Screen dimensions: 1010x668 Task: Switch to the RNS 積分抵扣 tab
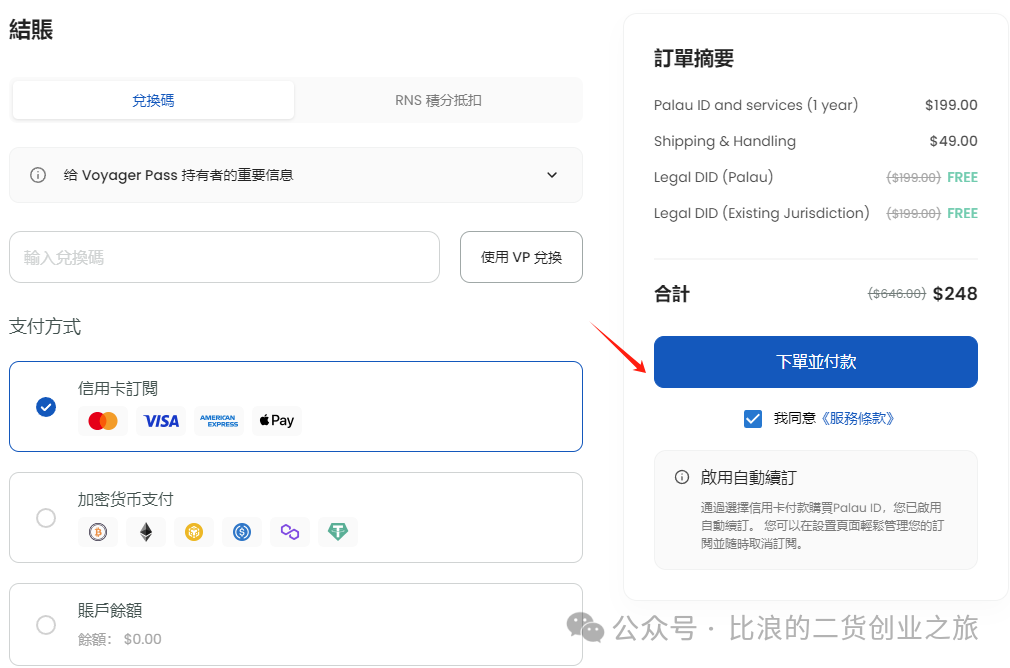click(437, 100)
